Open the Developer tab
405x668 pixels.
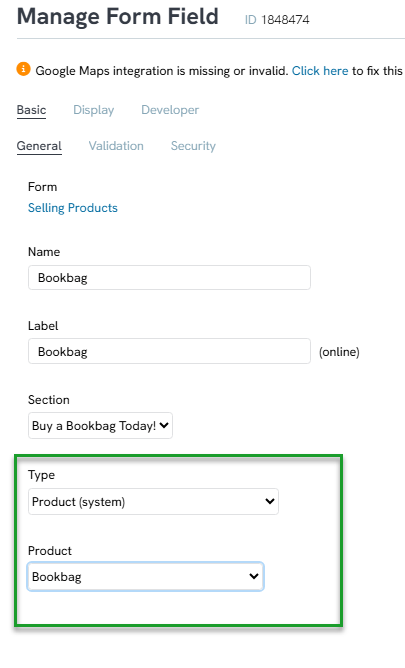pos(170,110)
